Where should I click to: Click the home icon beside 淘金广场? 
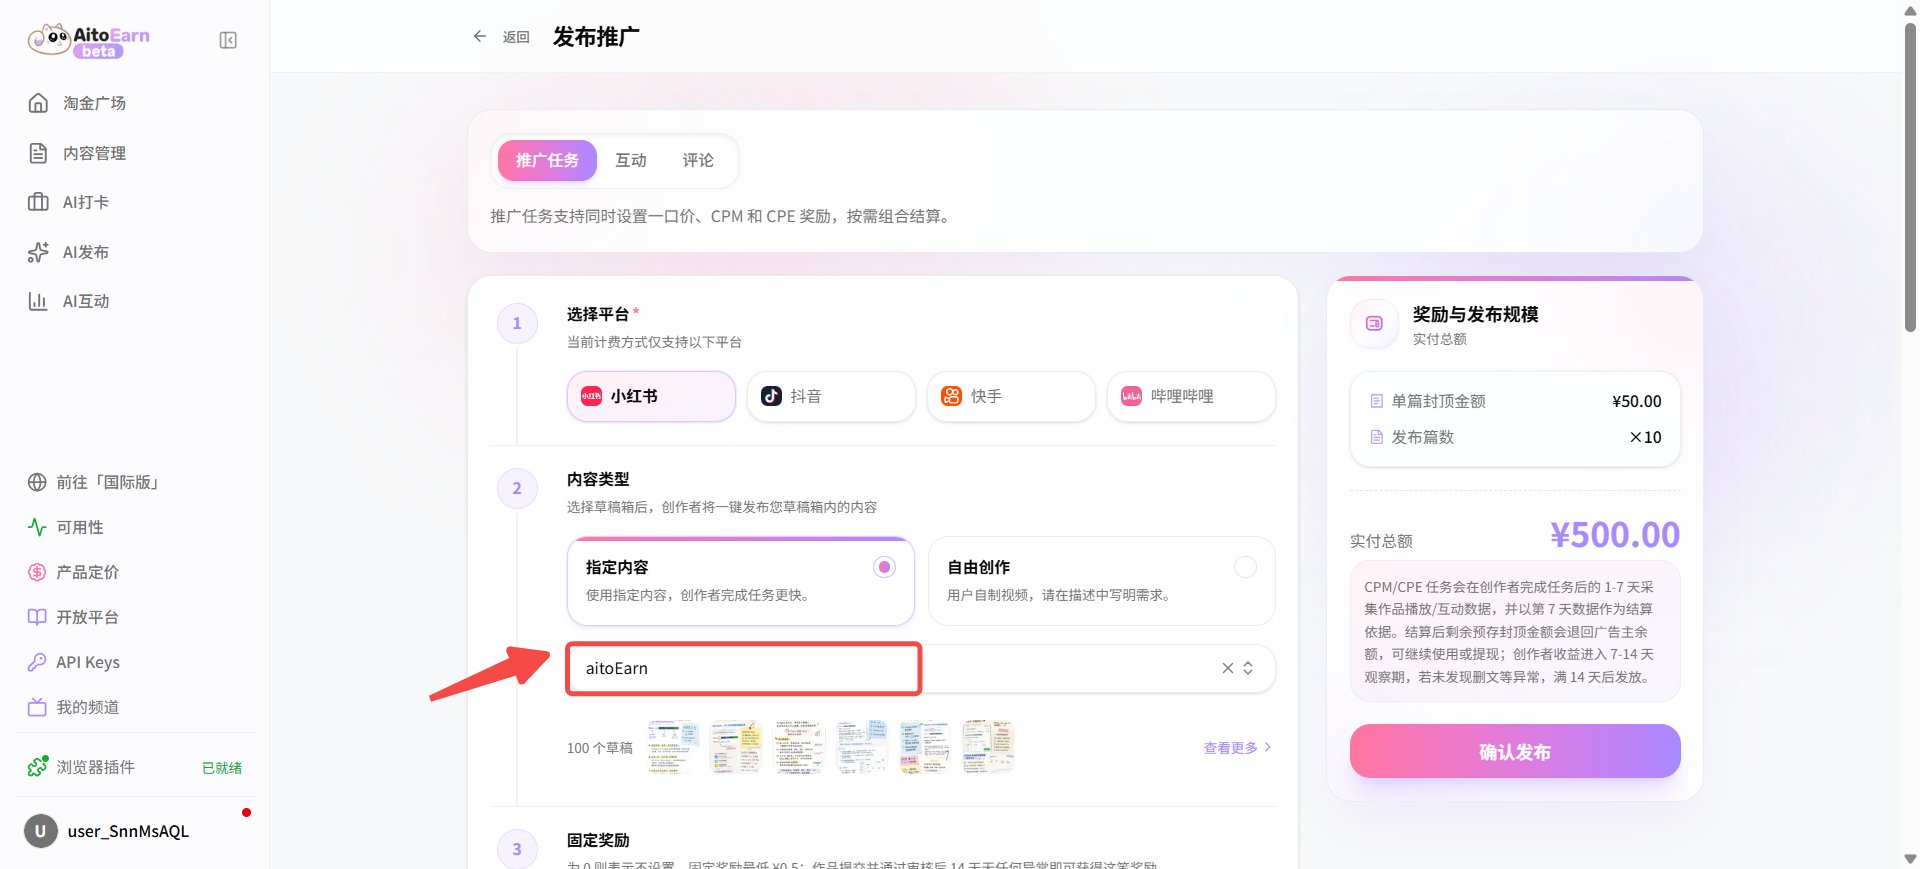point(38,103)
